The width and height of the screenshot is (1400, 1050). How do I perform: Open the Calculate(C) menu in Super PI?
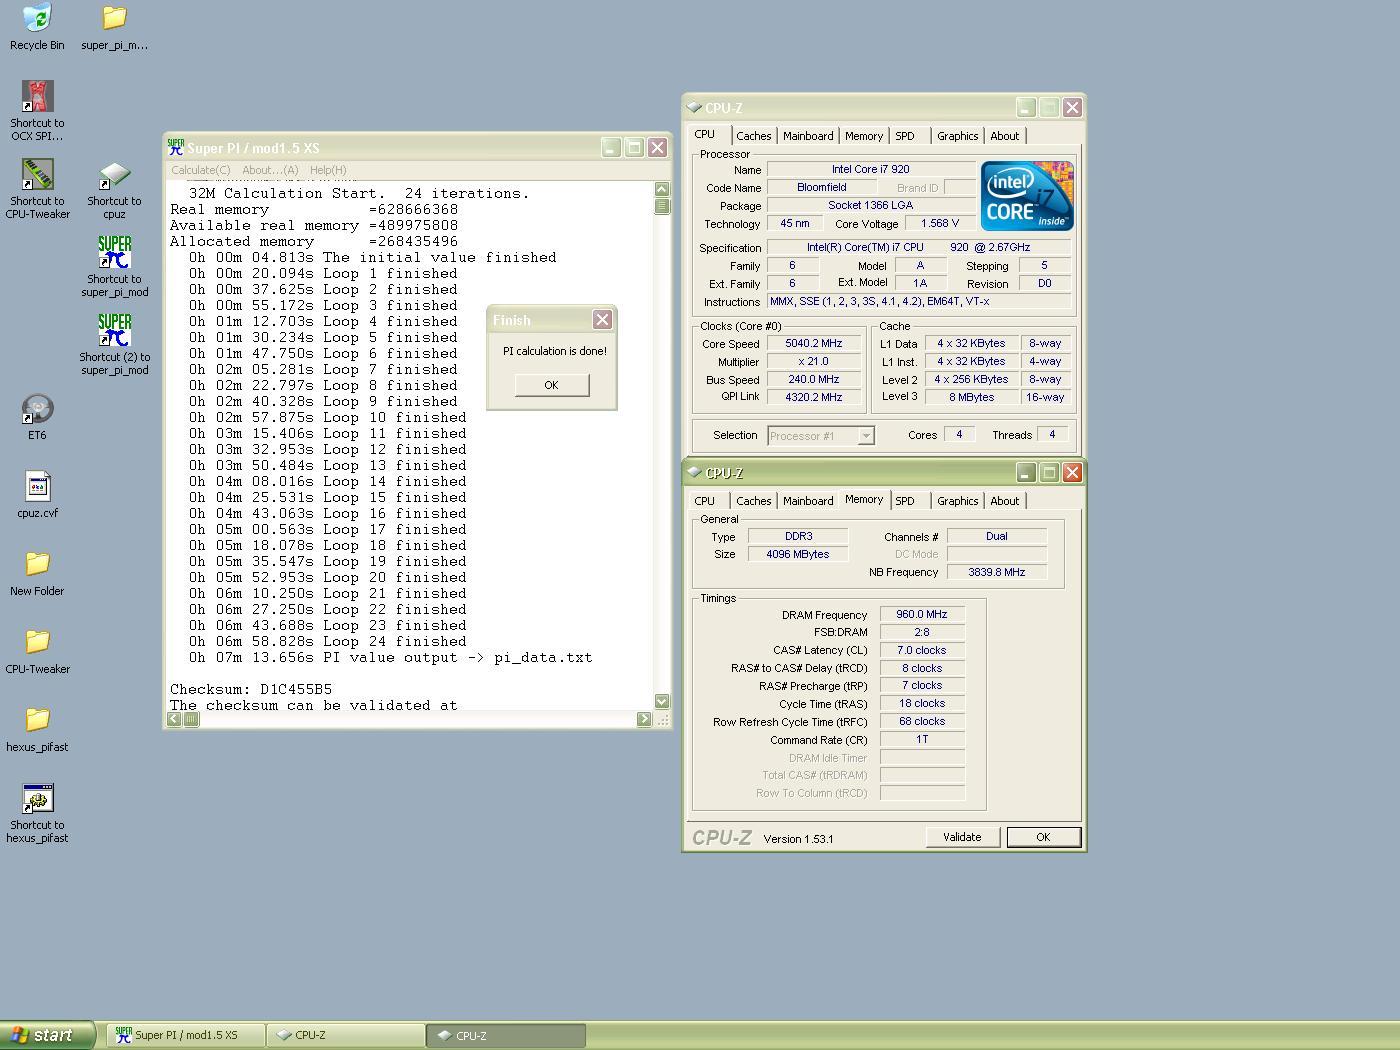click(x=200, y=170)
